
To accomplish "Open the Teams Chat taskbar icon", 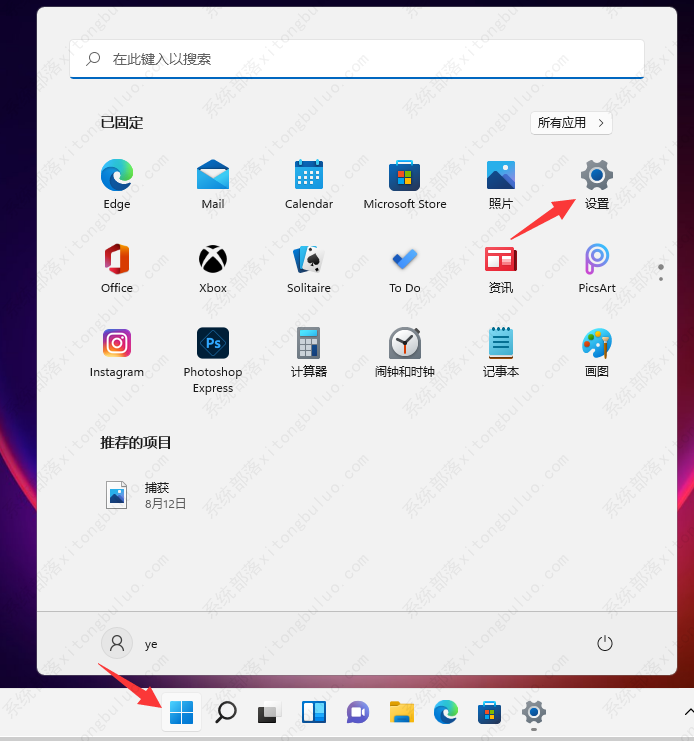I will coord(358,712).
